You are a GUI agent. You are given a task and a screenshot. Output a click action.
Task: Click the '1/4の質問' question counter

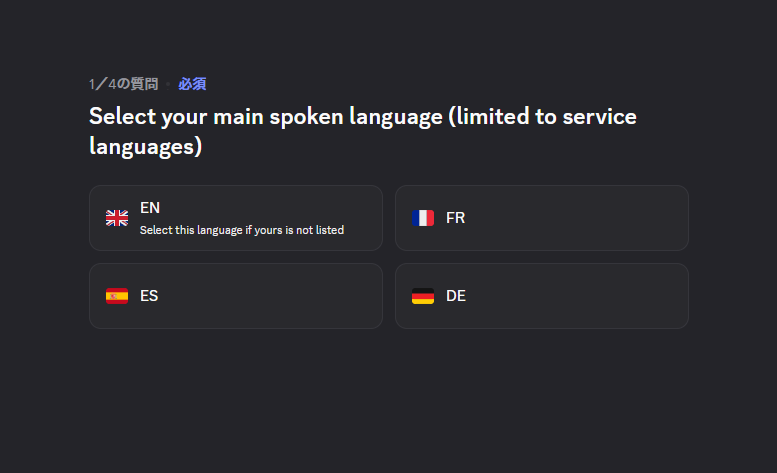123,84
